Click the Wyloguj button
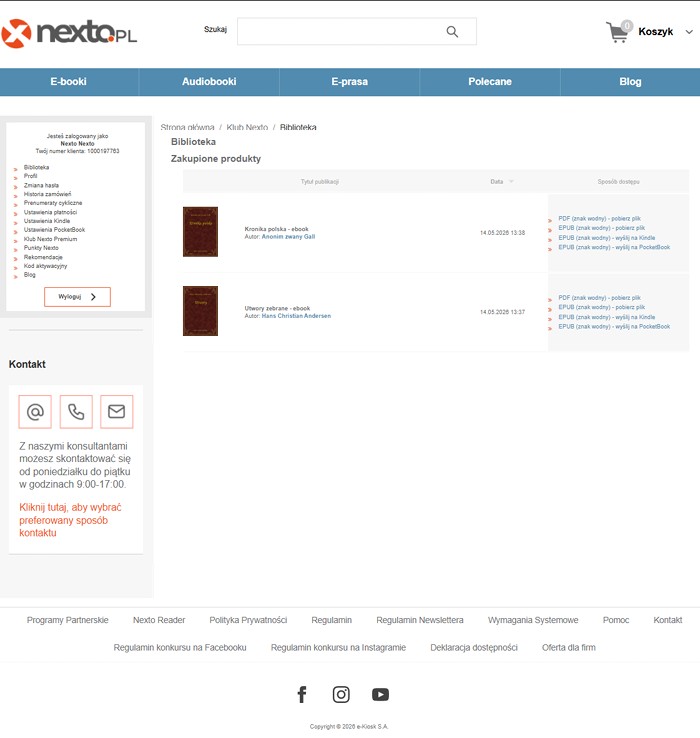This screenshot has width=700, height=738. pyautogui.click(x=77, y=297)
